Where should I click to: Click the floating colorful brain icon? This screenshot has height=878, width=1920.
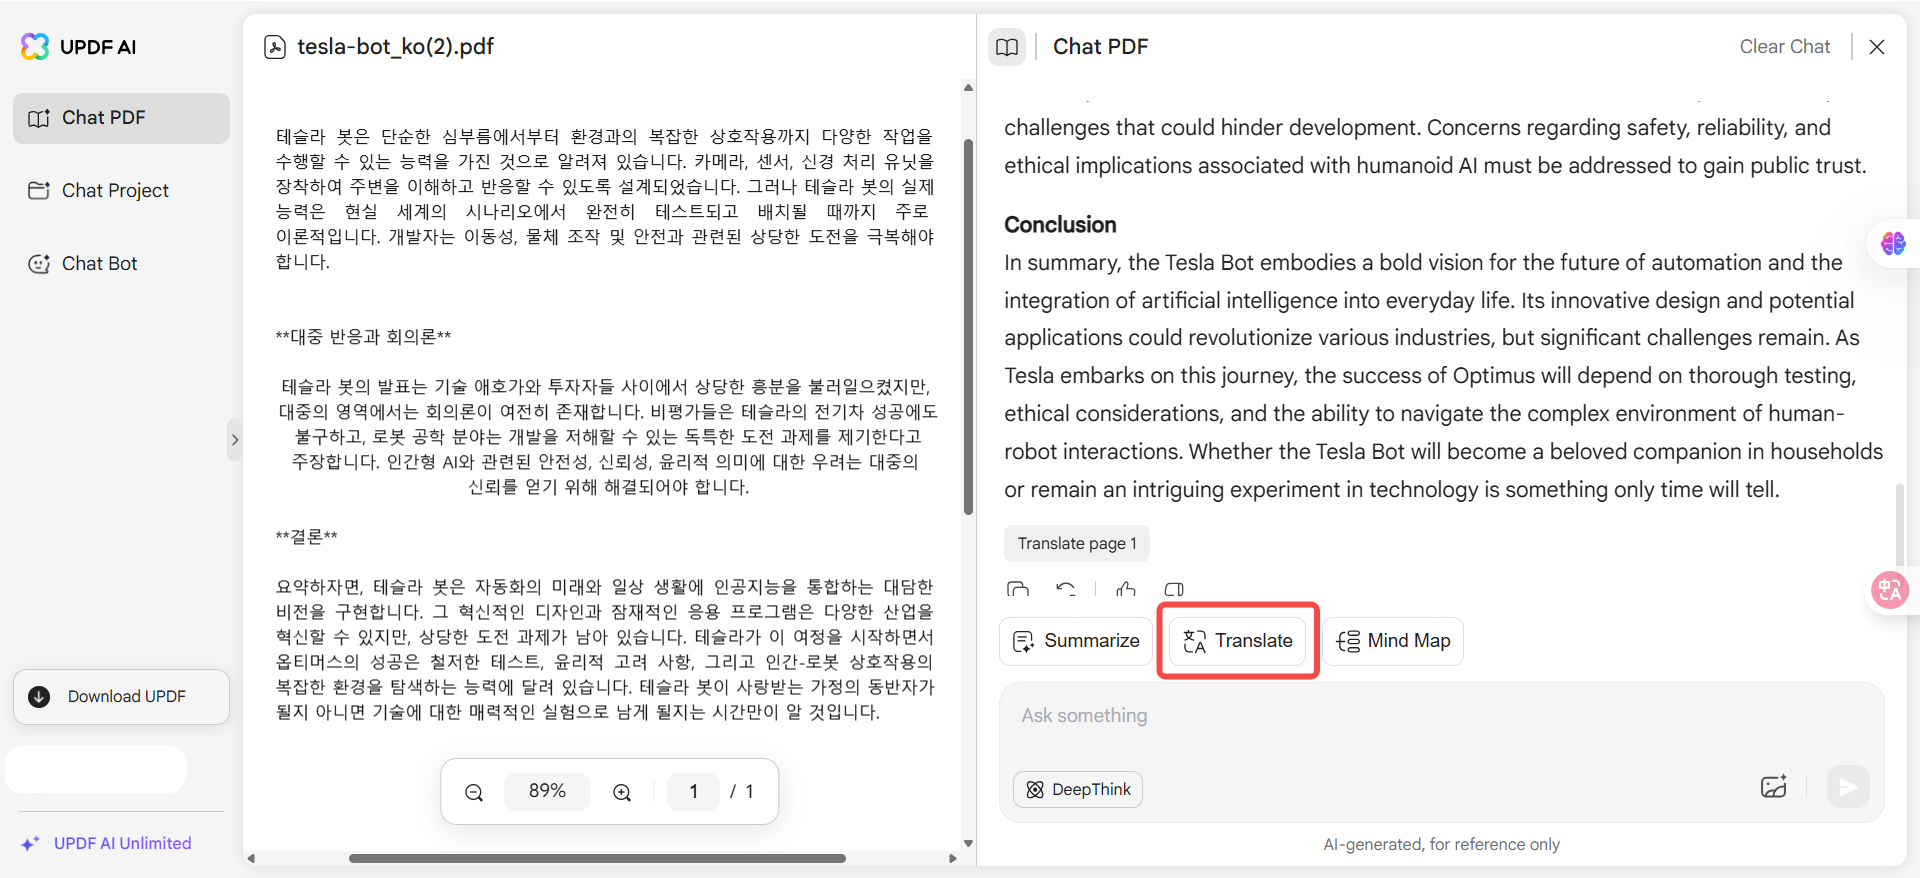click(1893, 243)
